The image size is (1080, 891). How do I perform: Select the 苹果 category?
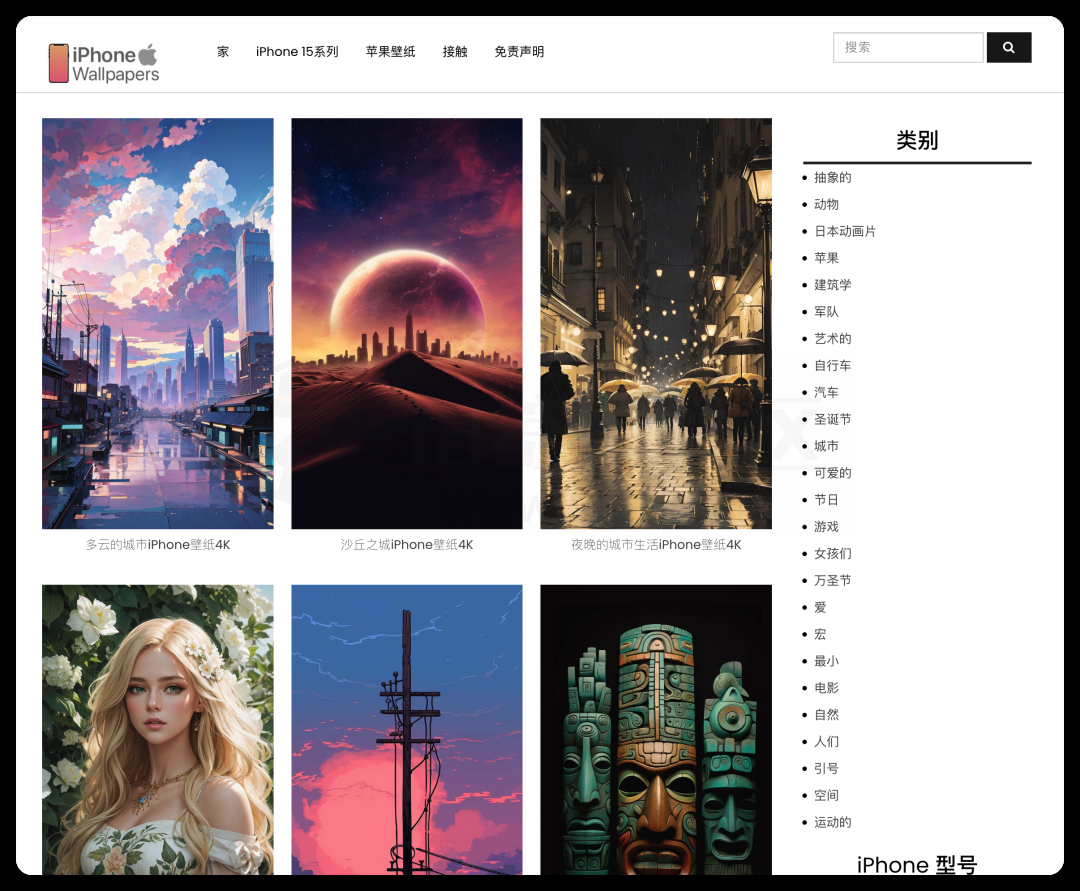[827, 258]
